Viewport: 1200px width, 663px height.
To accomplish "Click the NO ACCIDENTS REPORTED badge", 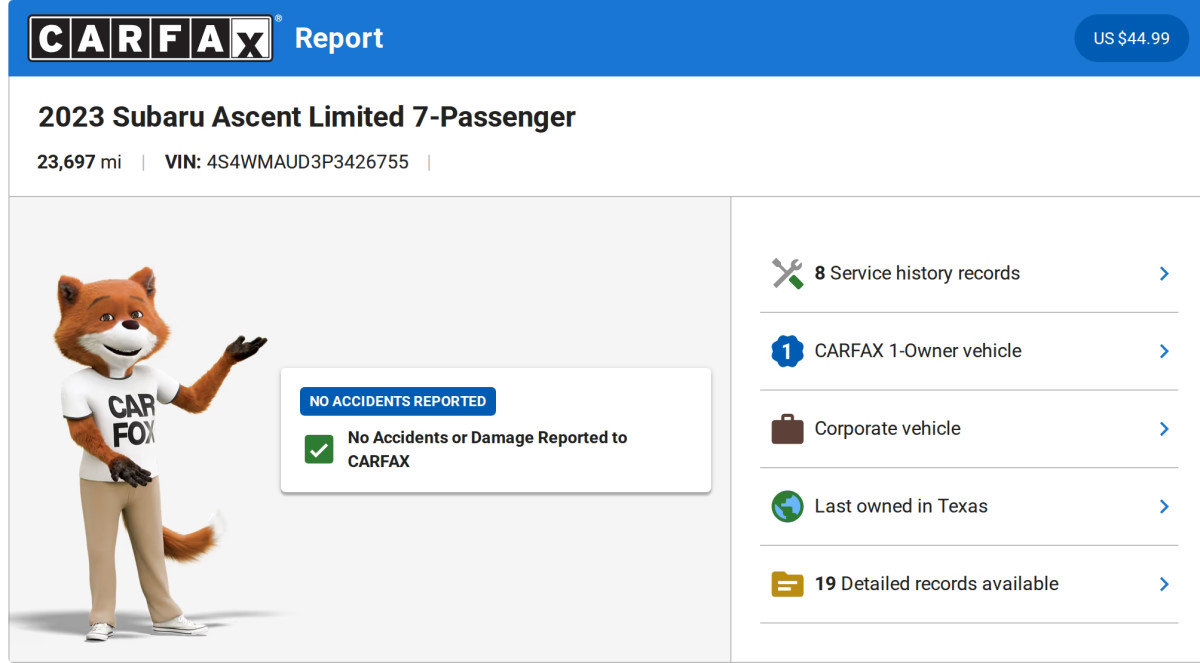I will coord(397,401).
